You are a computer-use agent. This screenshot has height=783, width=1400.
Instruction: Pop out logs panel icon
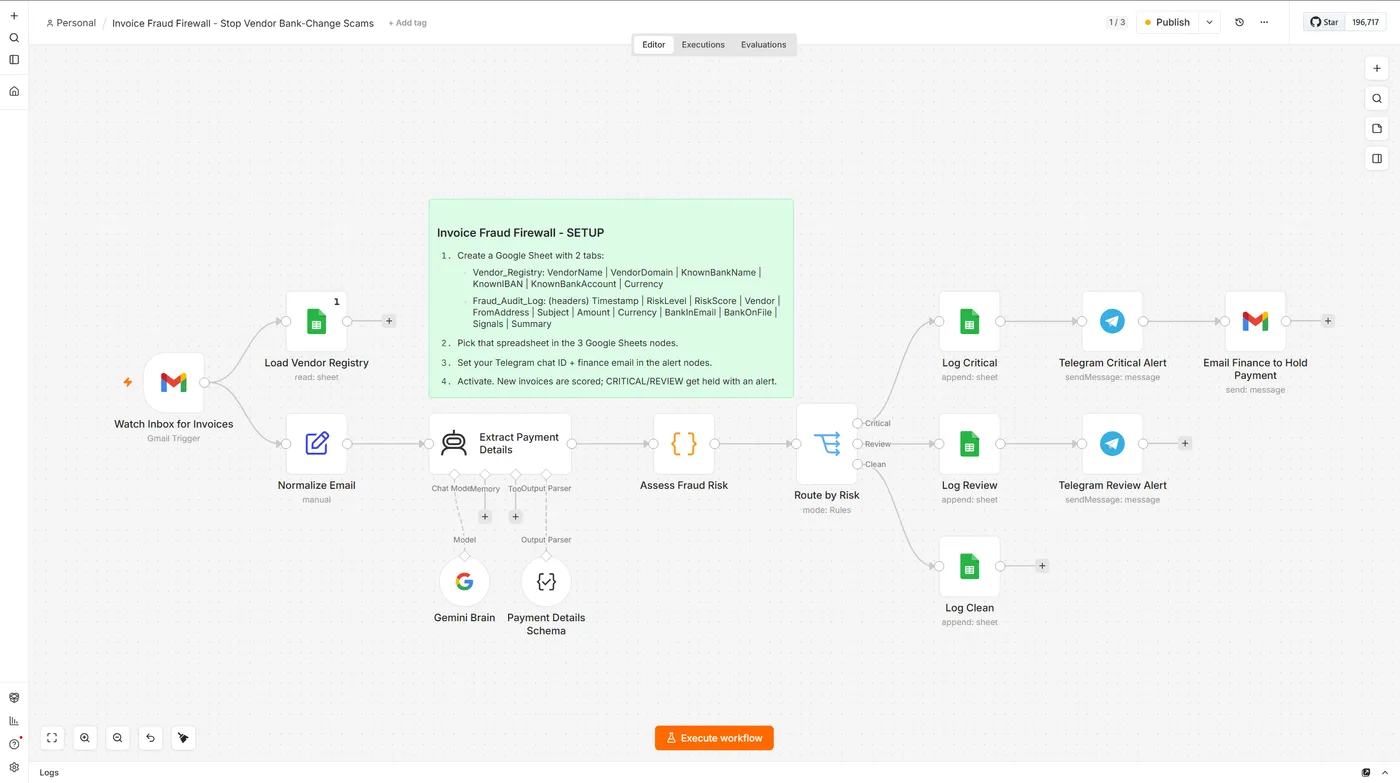click(x=1367, y=773)
